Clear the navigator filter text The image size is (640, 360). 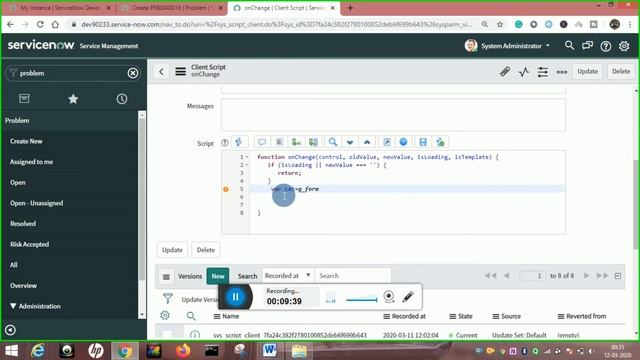tap(133, 73)
